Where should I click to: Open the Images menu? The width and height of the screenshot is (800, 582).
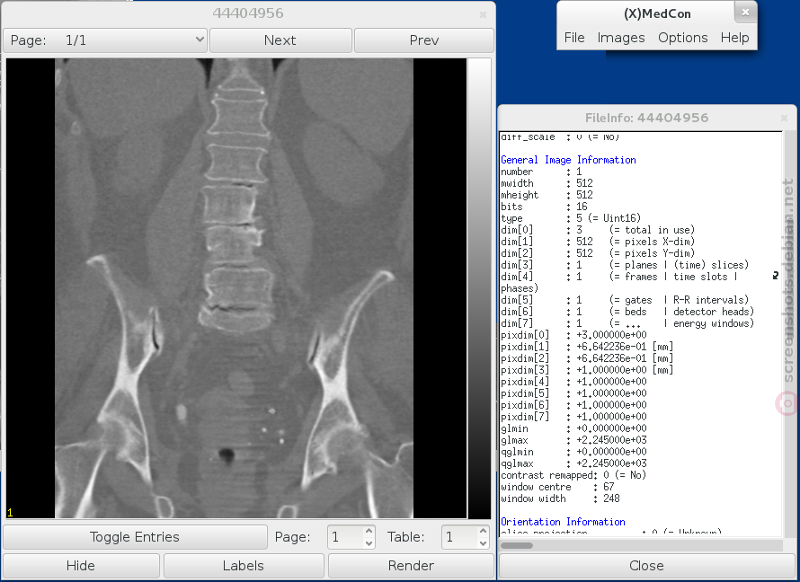click(x=621, y=38)
